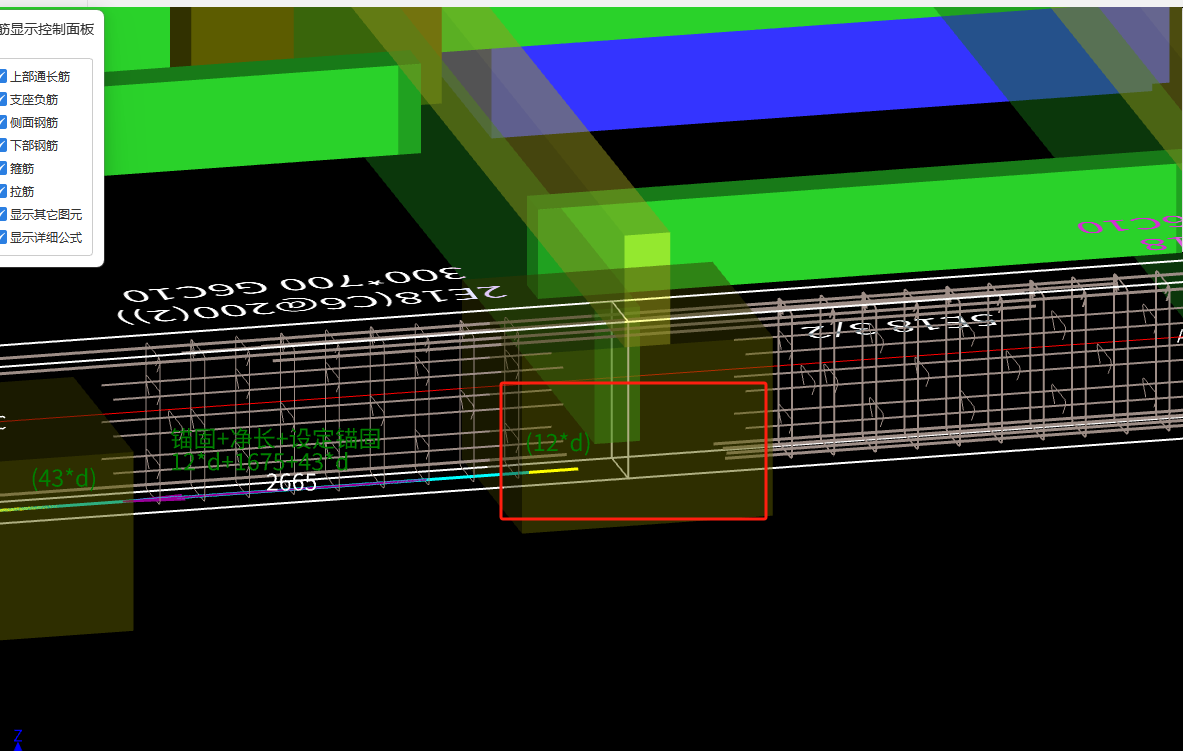Click the rebar display control panel title
Screen dimensions: 1183x751
pos(47,29)
